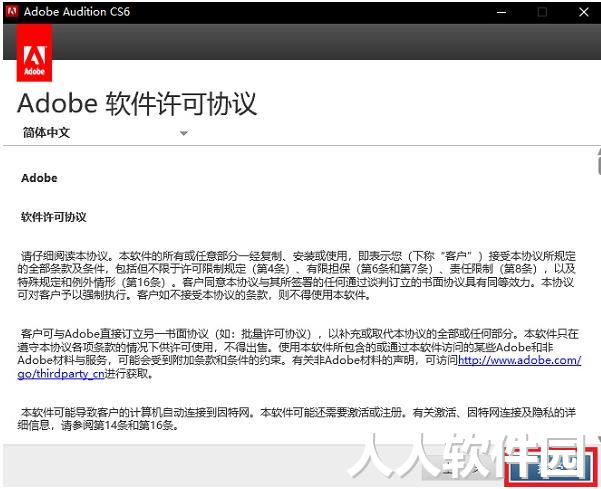Click the paragraph starting '请仔细阅读本协议'
The image size is (601, 489).
pos(297,275)
